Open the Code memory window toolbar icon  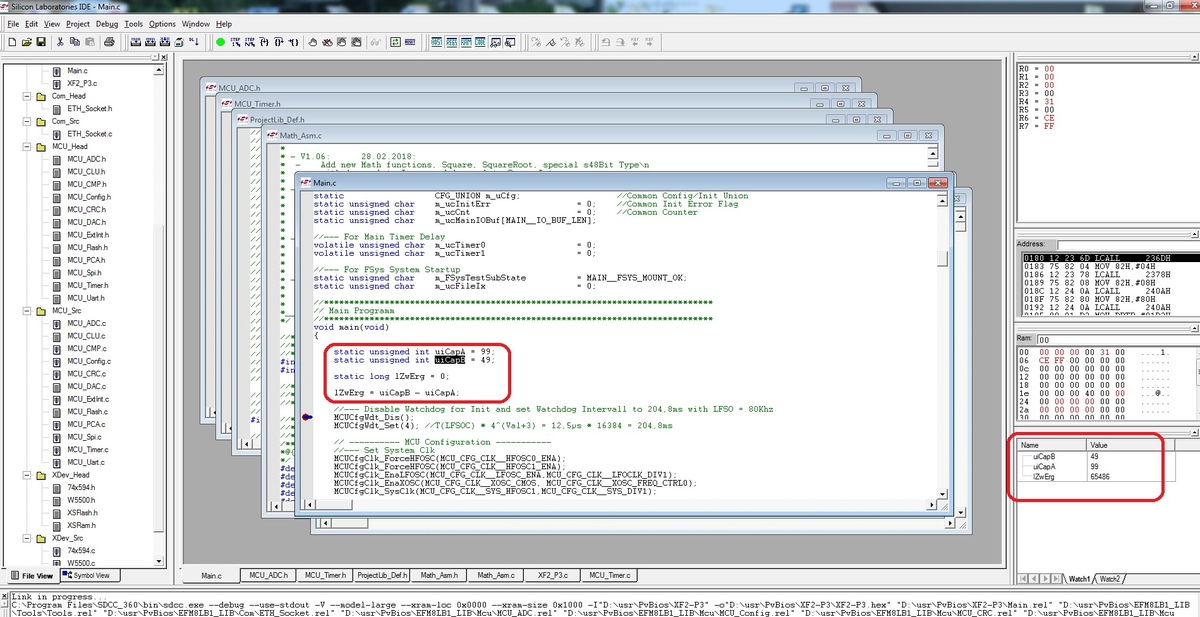481,42
